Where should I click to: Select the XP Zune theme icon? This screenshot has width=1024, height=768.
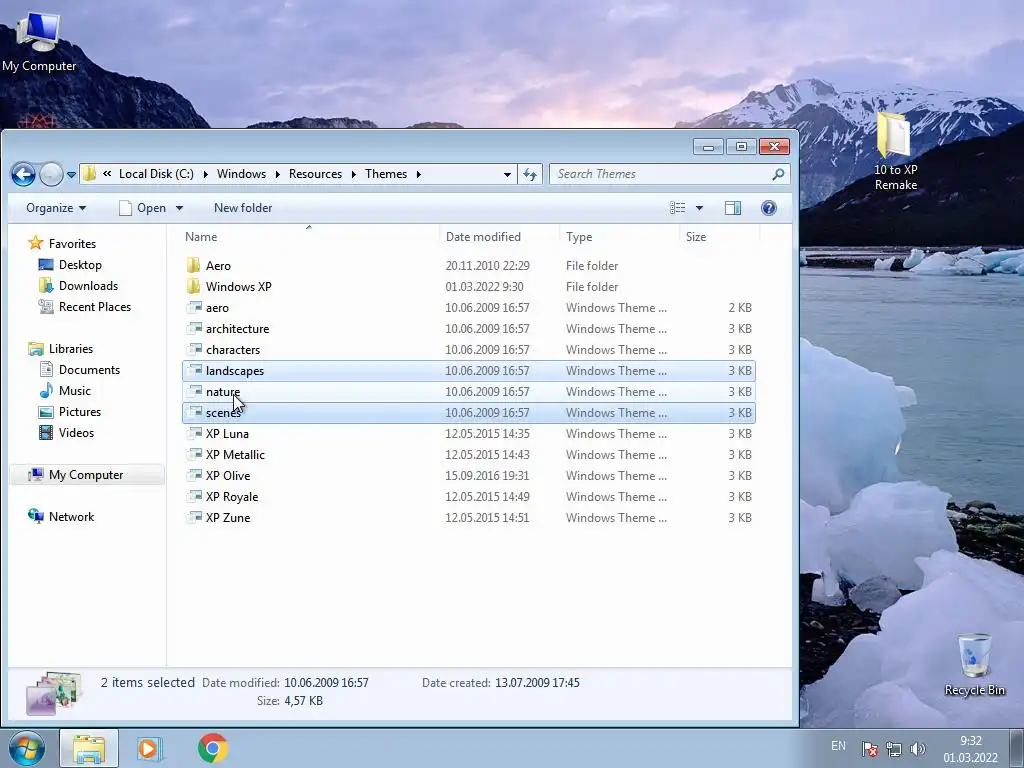pos(194,517)
